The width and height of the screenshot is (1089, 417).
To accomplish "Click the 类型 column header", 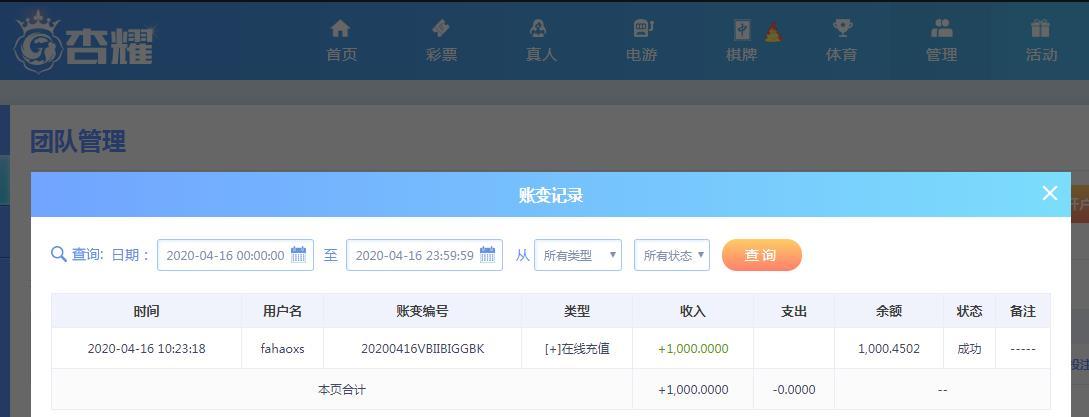I will tap(577, 311).
